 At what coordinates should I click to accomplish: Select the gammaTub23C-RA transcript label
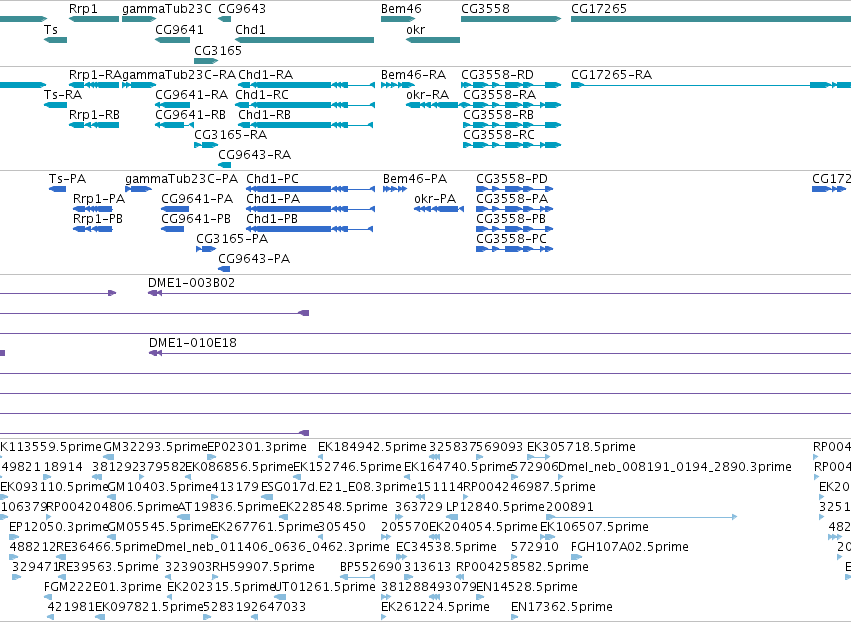pyautogui.click(x=179, y=74)
